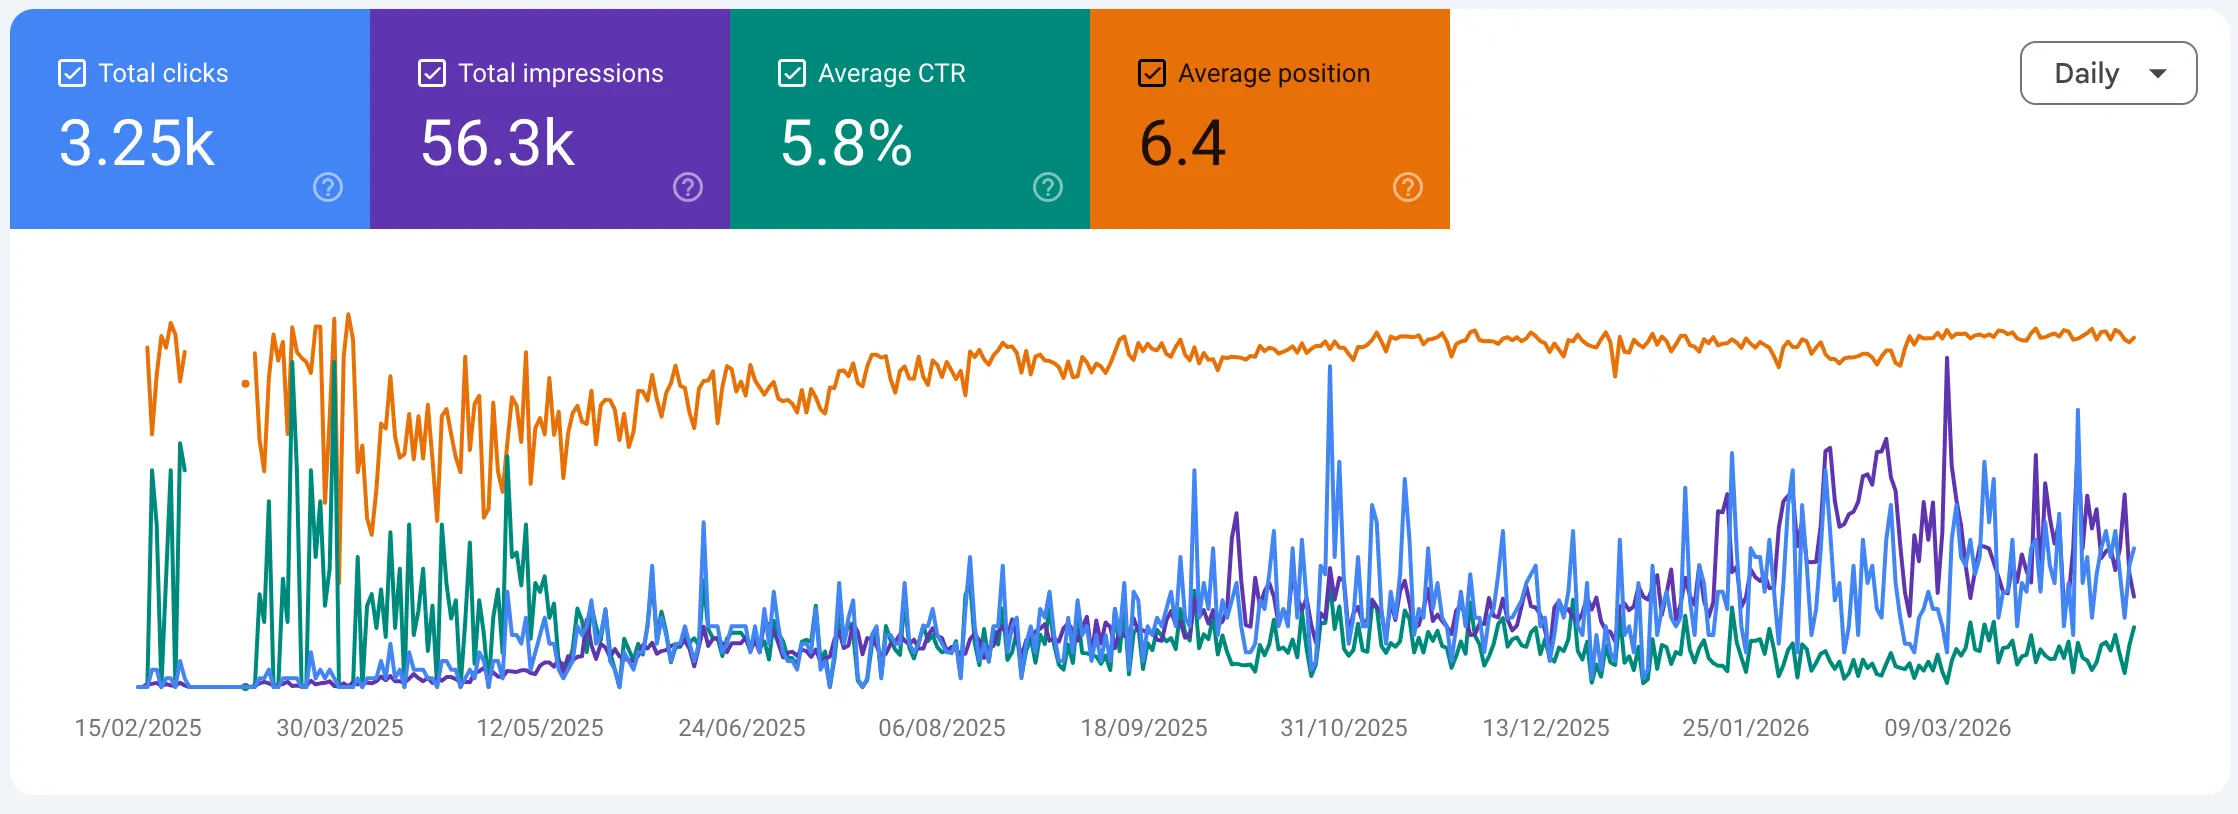Image resolution: width=2238 pixels, height=814 pixels.
Task: Open the Average position help icon
Action: 1407,187
